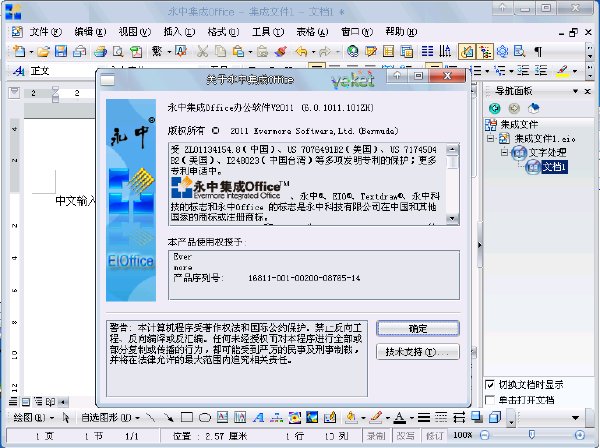Click the Paste clipboard icon
This screenshot has width=600, height=448.
click(x=238, y=51)
